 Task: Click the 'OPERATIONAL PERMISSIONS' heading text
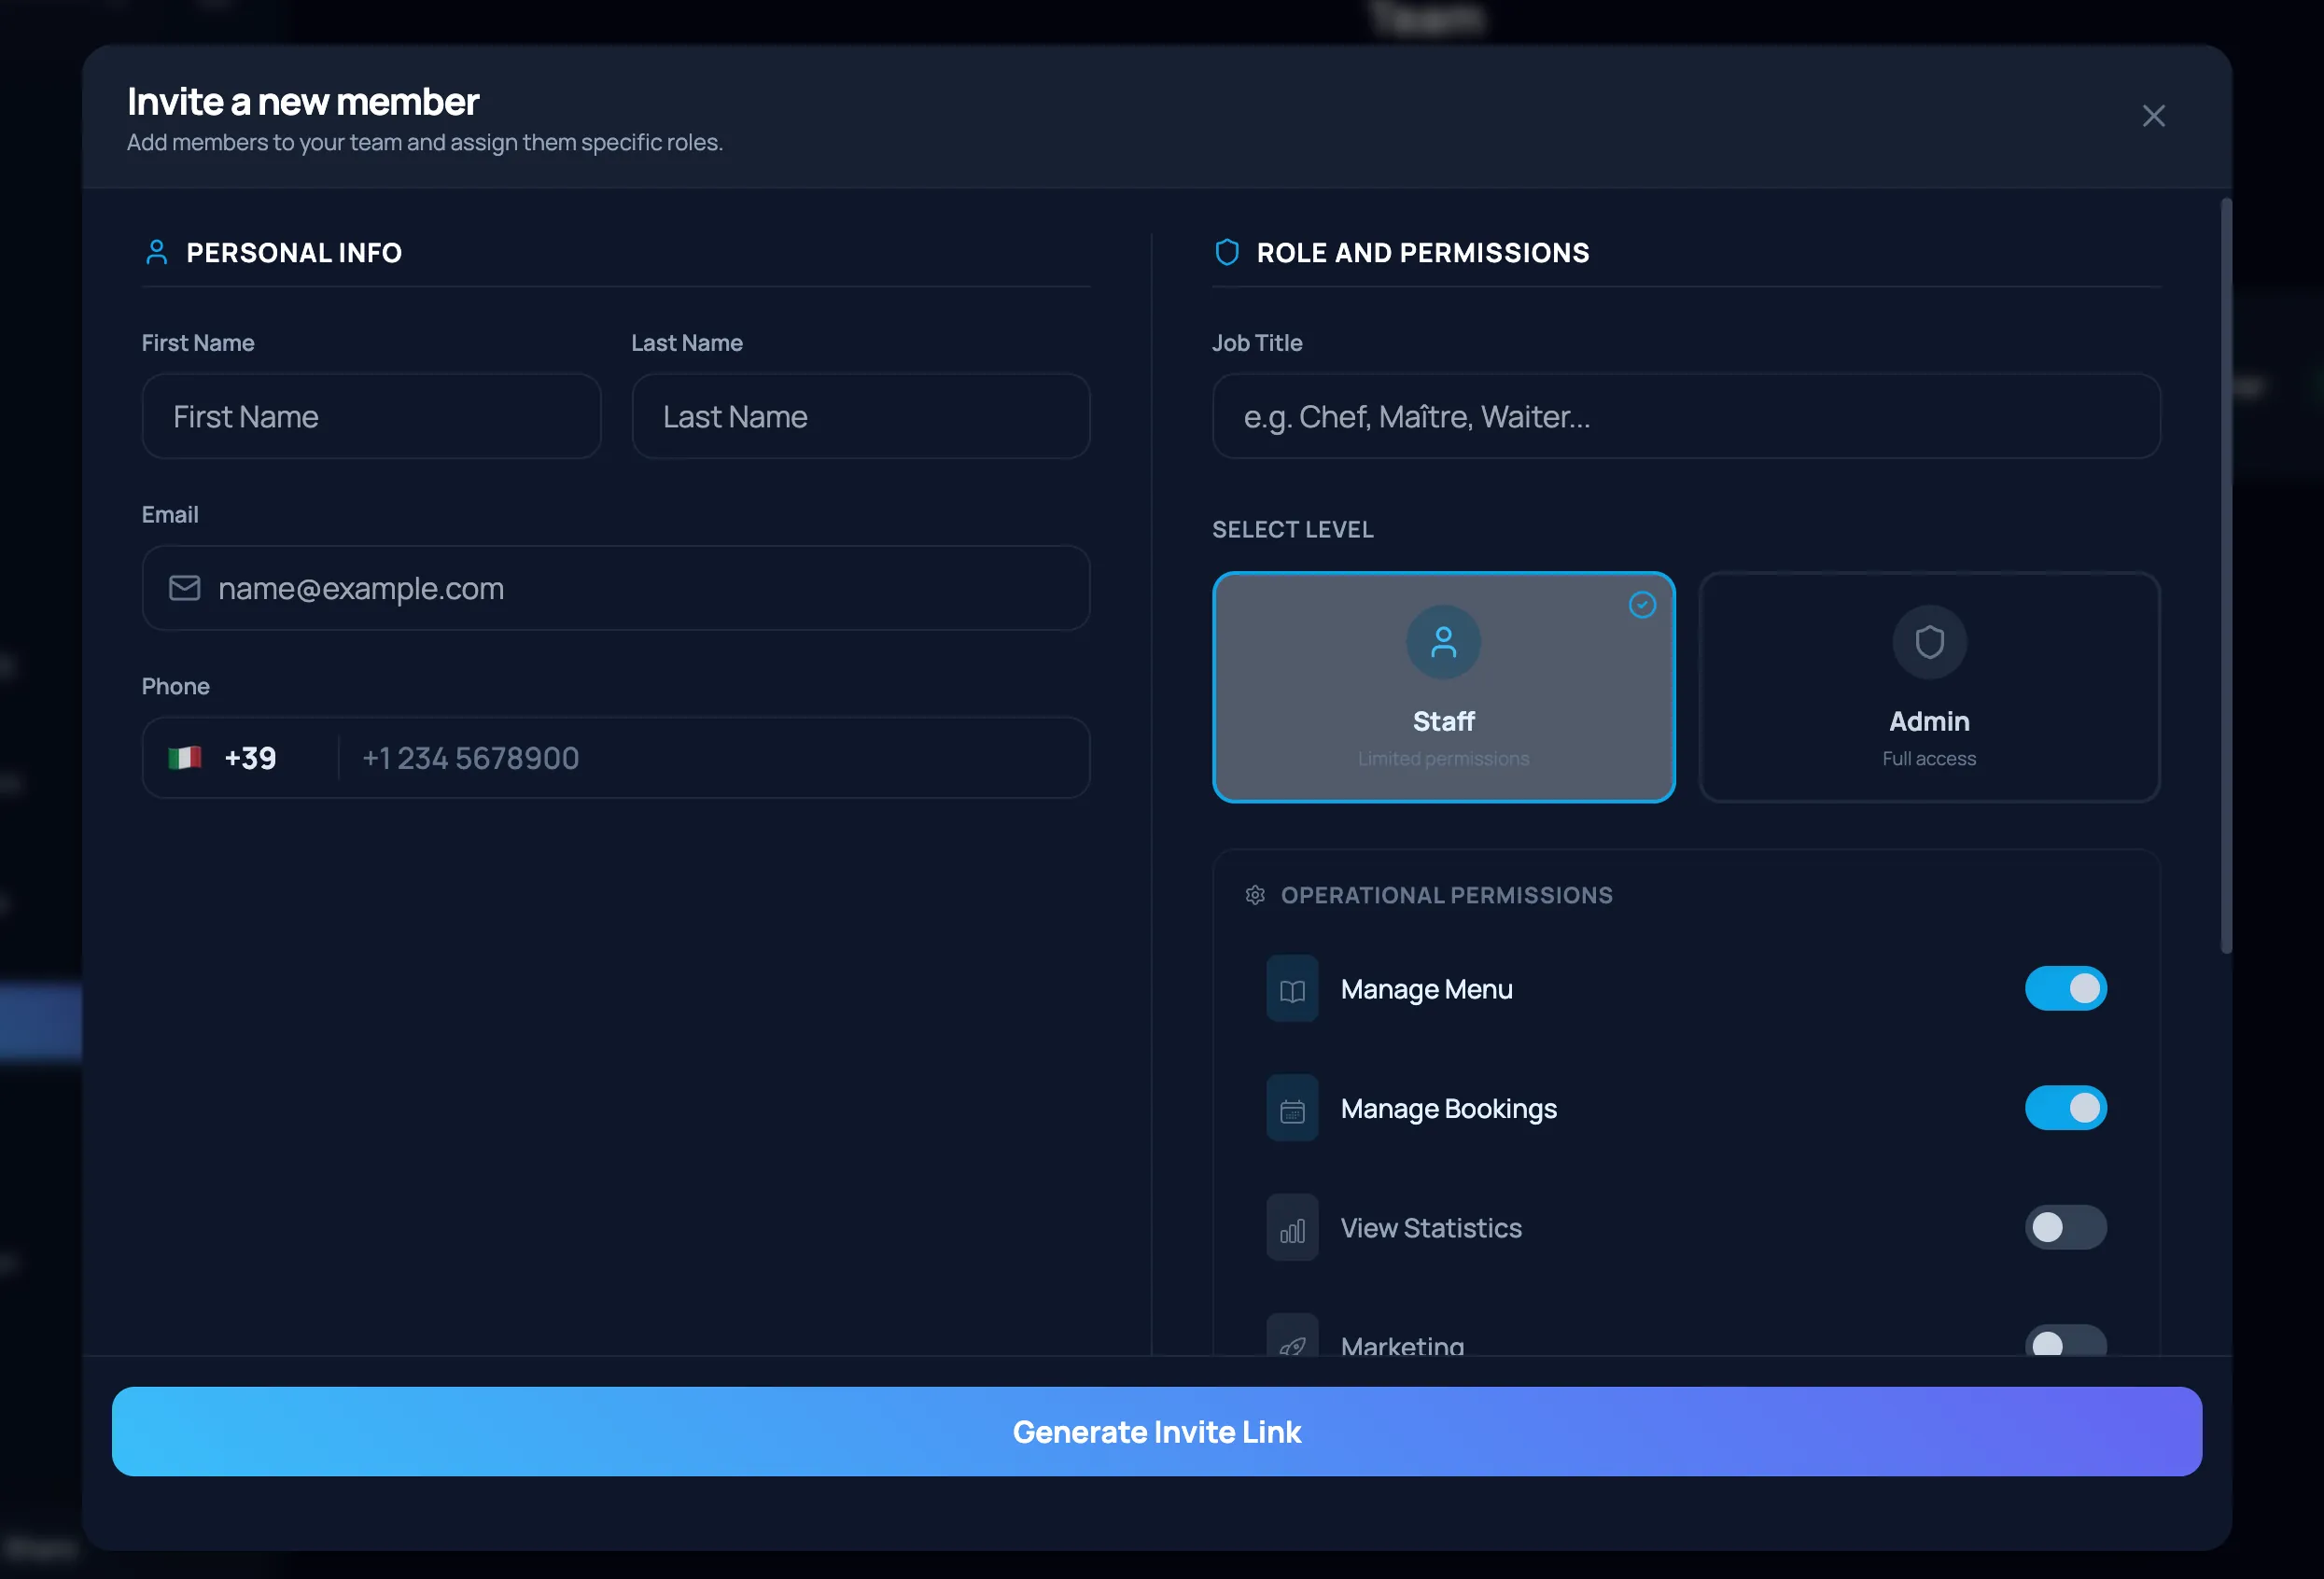1447,895
